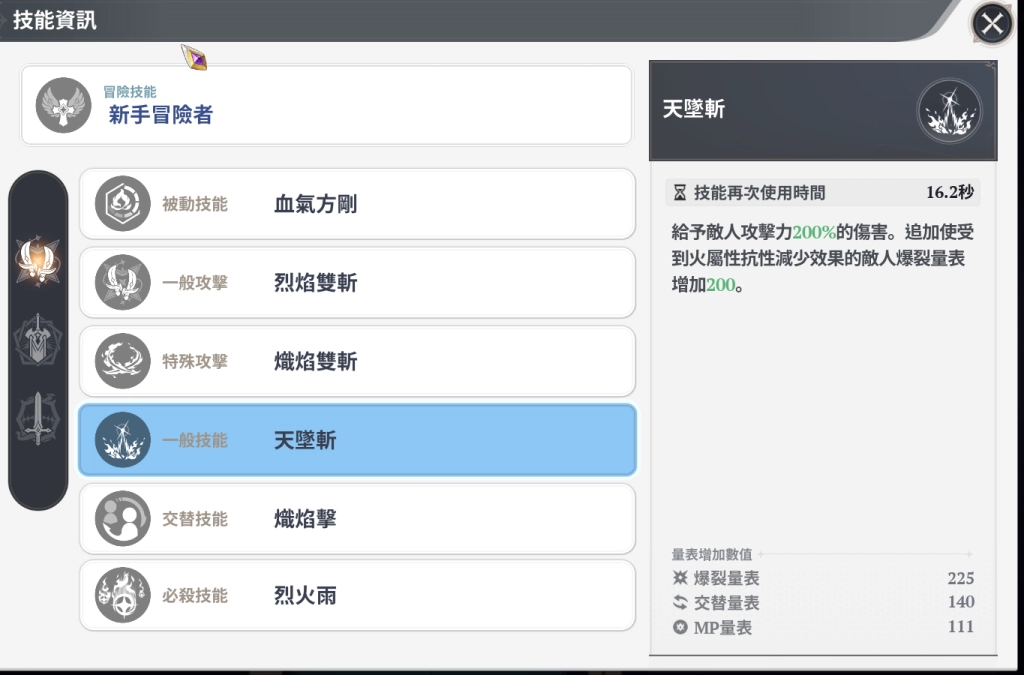Viewport: 1024px width, 675px height.
Task: Click the 熾焰雙斬 special attack icon
Action: (122, 361)
